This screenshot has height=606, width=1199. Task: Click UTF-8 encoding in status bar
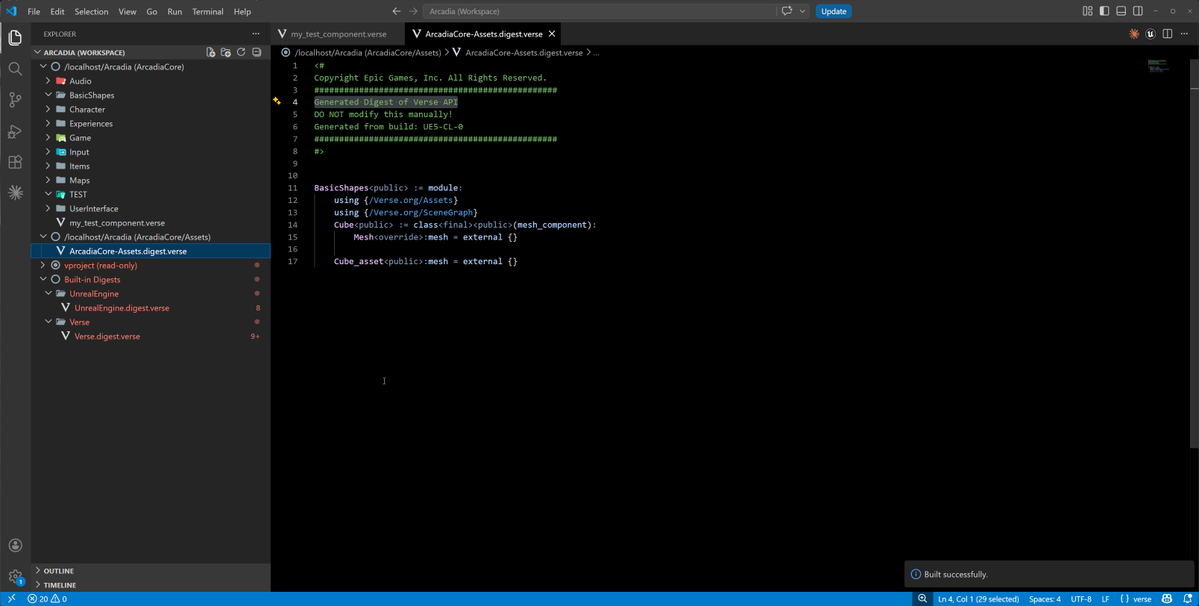click(x=1081, y=599)
